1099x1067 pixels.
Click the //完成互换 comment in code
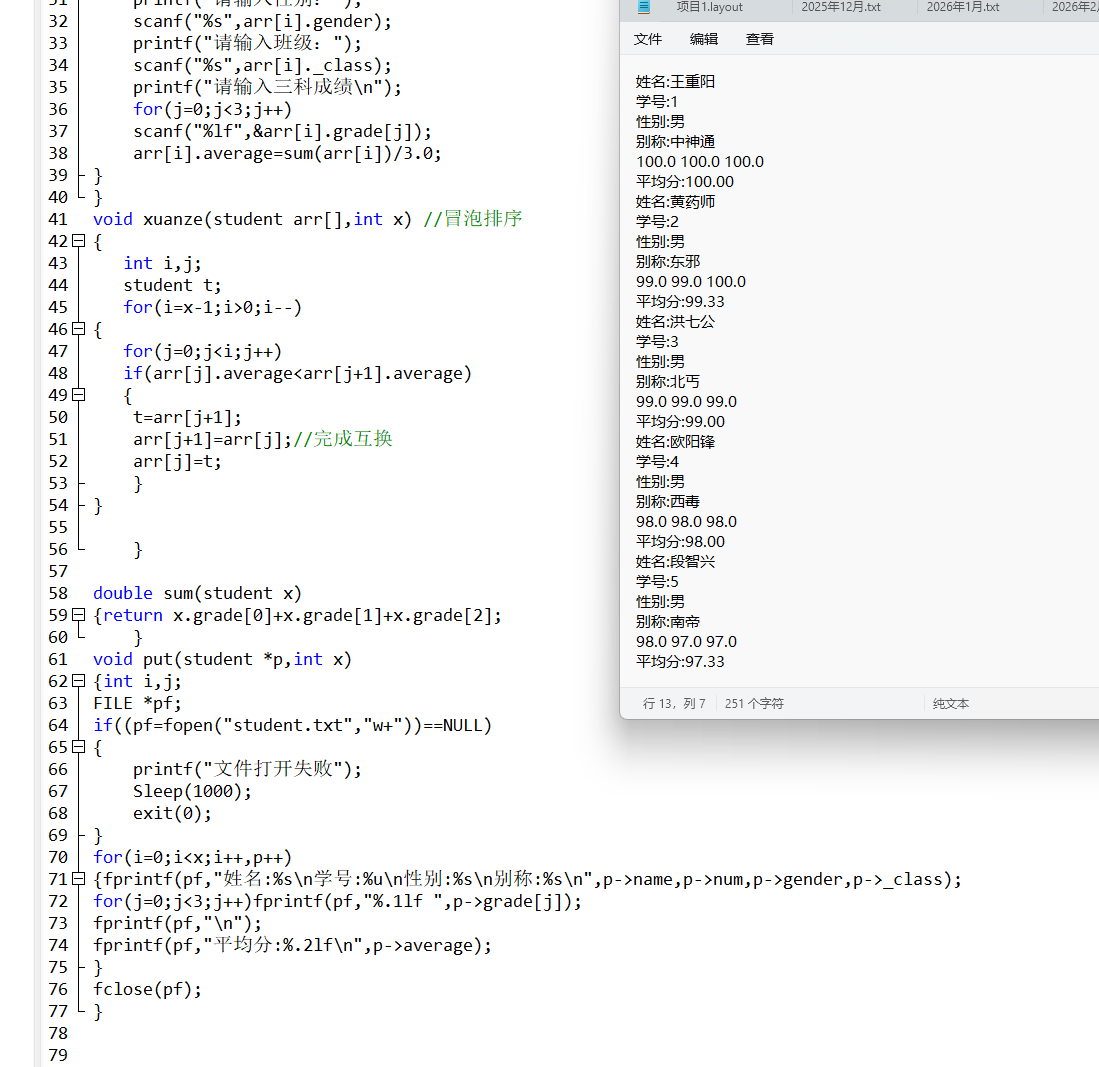tap(343, 439)
